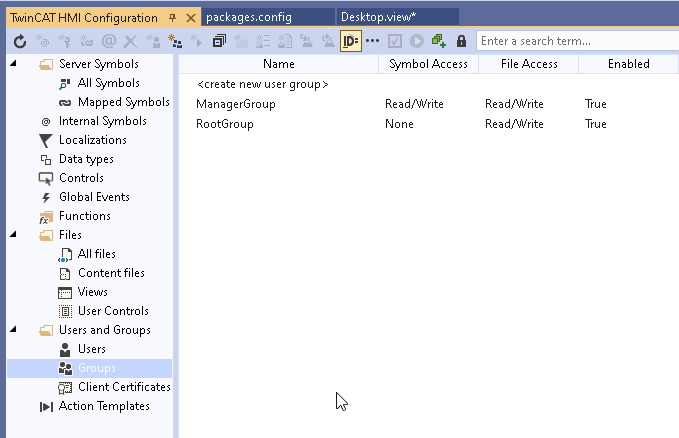Image resolution: width=679 pixels, height=438 pixels.
Task: Click the new folder icon in toolbar
Action: pos(241,42)
